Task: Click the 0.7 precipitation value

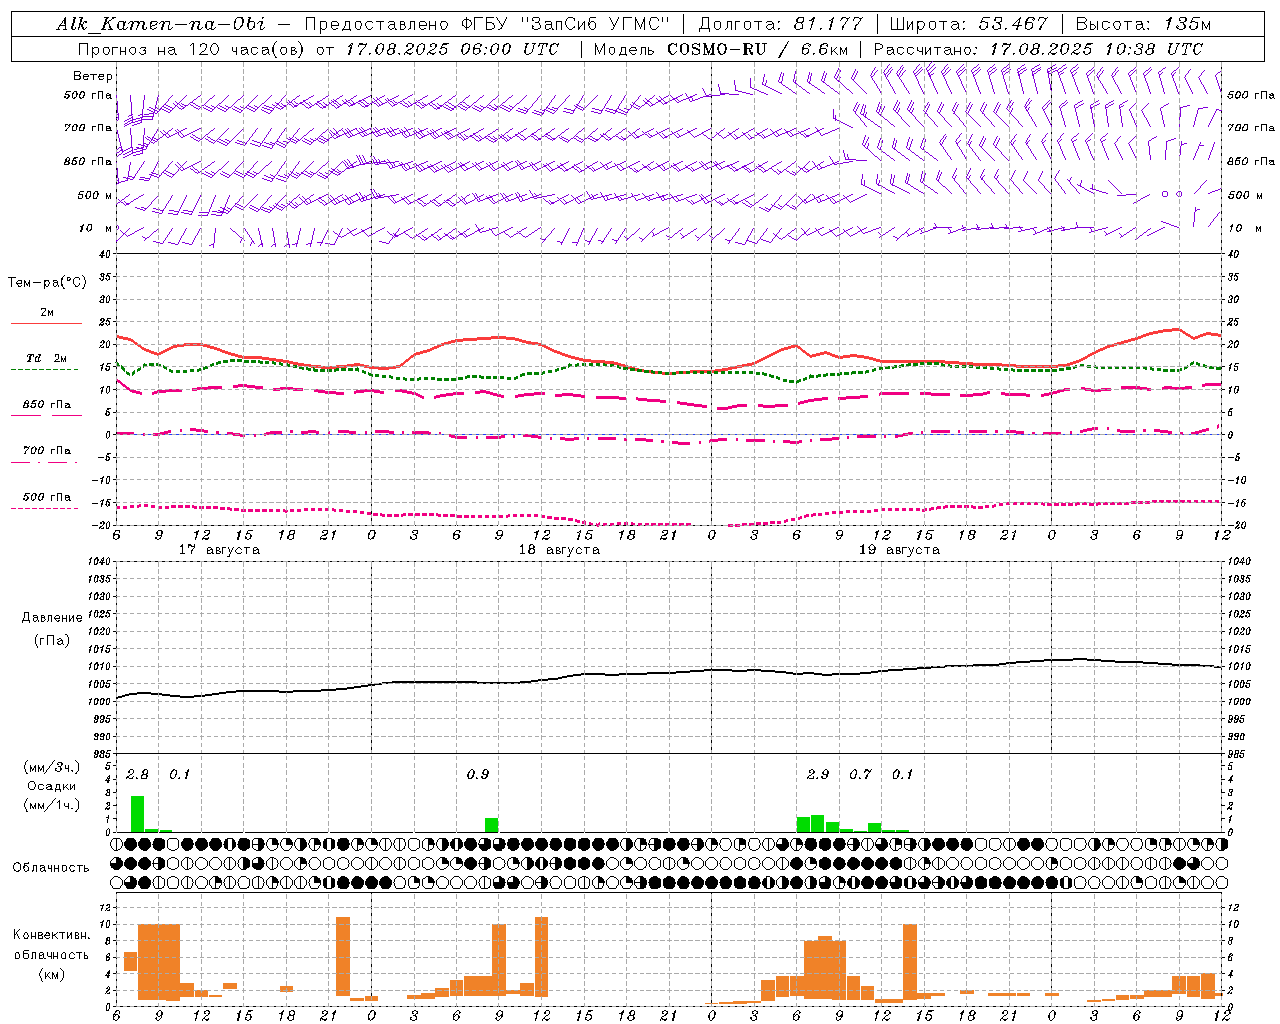Action: tap(860, 774)
